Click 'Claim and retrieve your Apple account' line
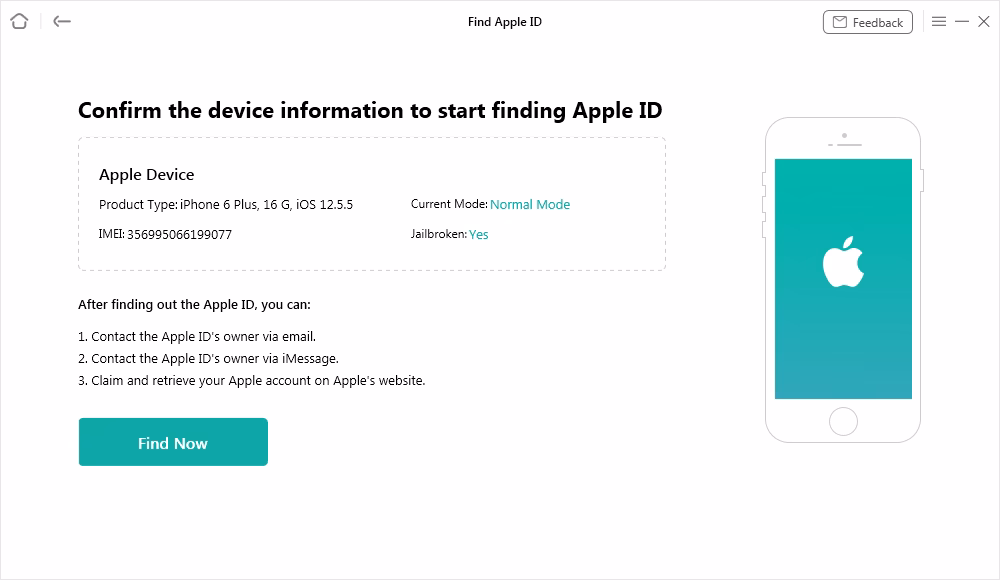1000x580 pixels. pyautogui.click(x=251, y=380)
